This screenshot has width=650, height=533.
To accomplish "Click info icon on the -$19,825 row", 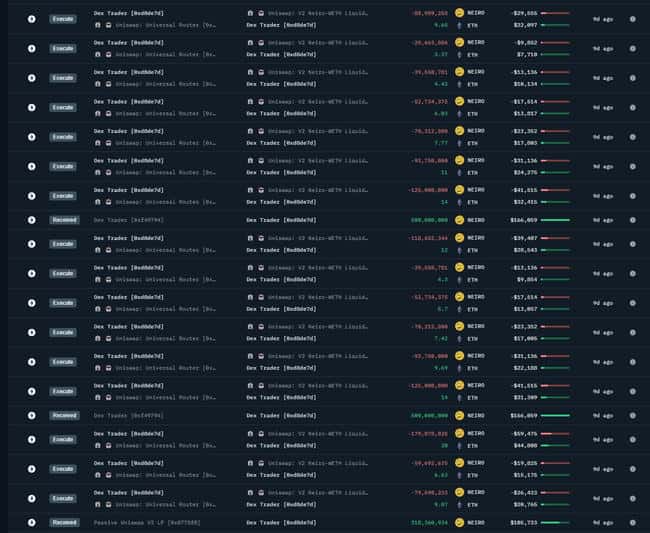I will tap(632, 467).
